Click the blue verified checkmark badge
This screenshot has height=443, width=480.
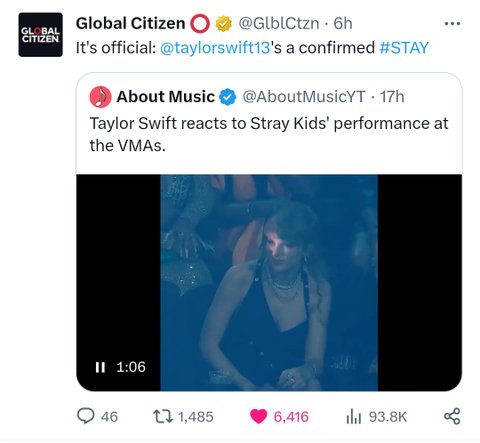pyautogui.click(x=228, y=97)
